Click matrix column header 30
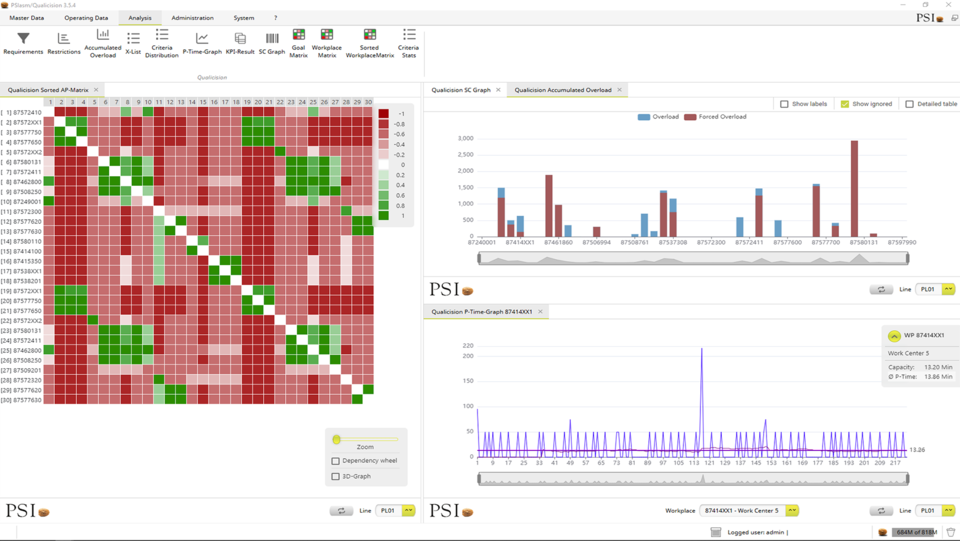 coord(368,102)
